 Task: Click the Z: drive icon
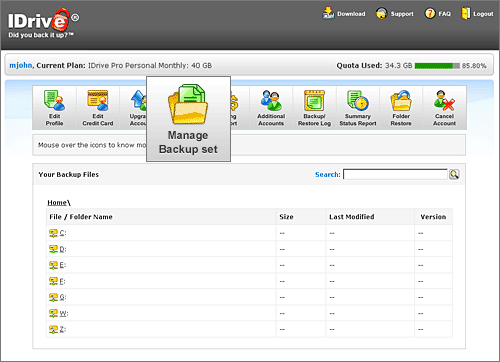[53, 329]
